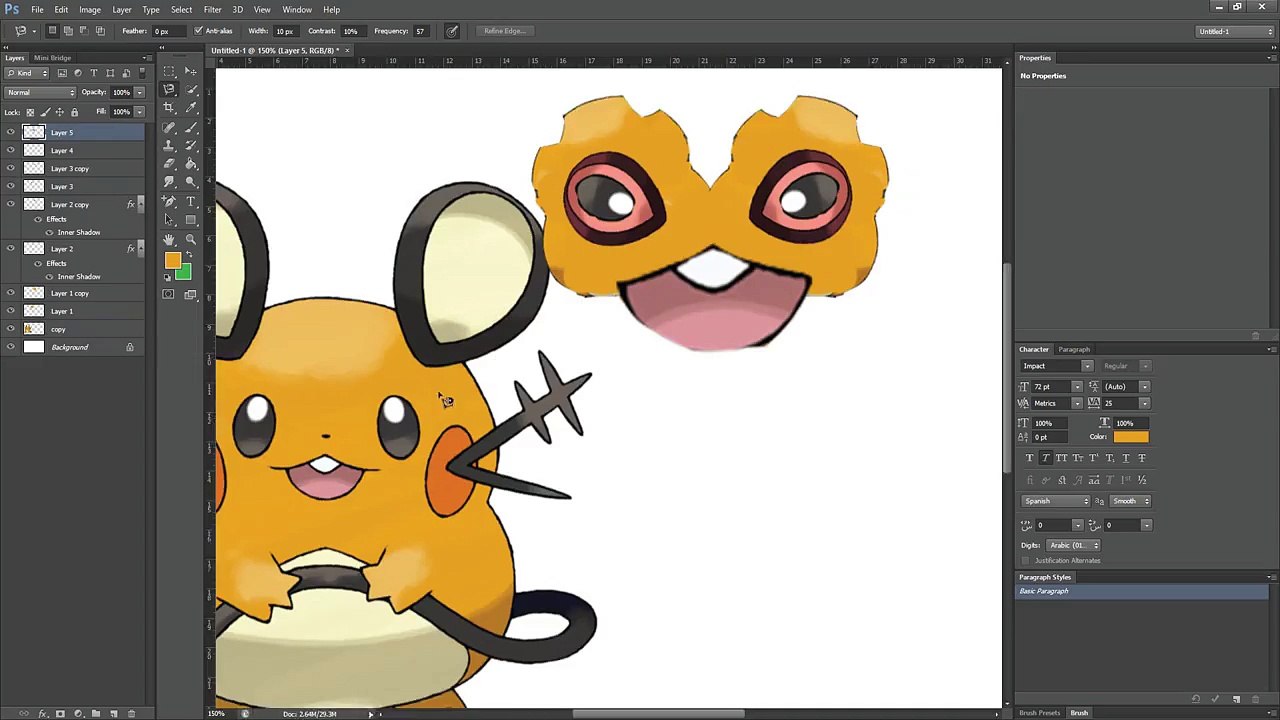This screenshot has width=1280, height=720.
Task: Open the Brush Presets panel tab
Action: click(x=1040, y=713)
